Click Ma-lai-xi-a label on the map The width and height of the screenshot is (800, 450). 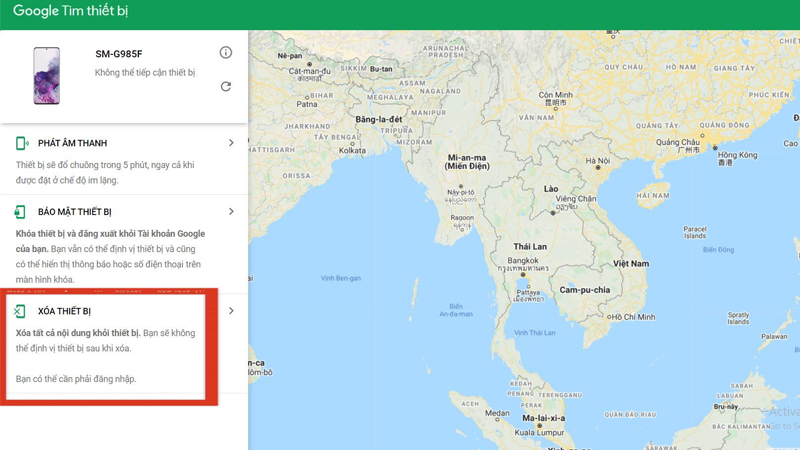(x=543, y=418)
